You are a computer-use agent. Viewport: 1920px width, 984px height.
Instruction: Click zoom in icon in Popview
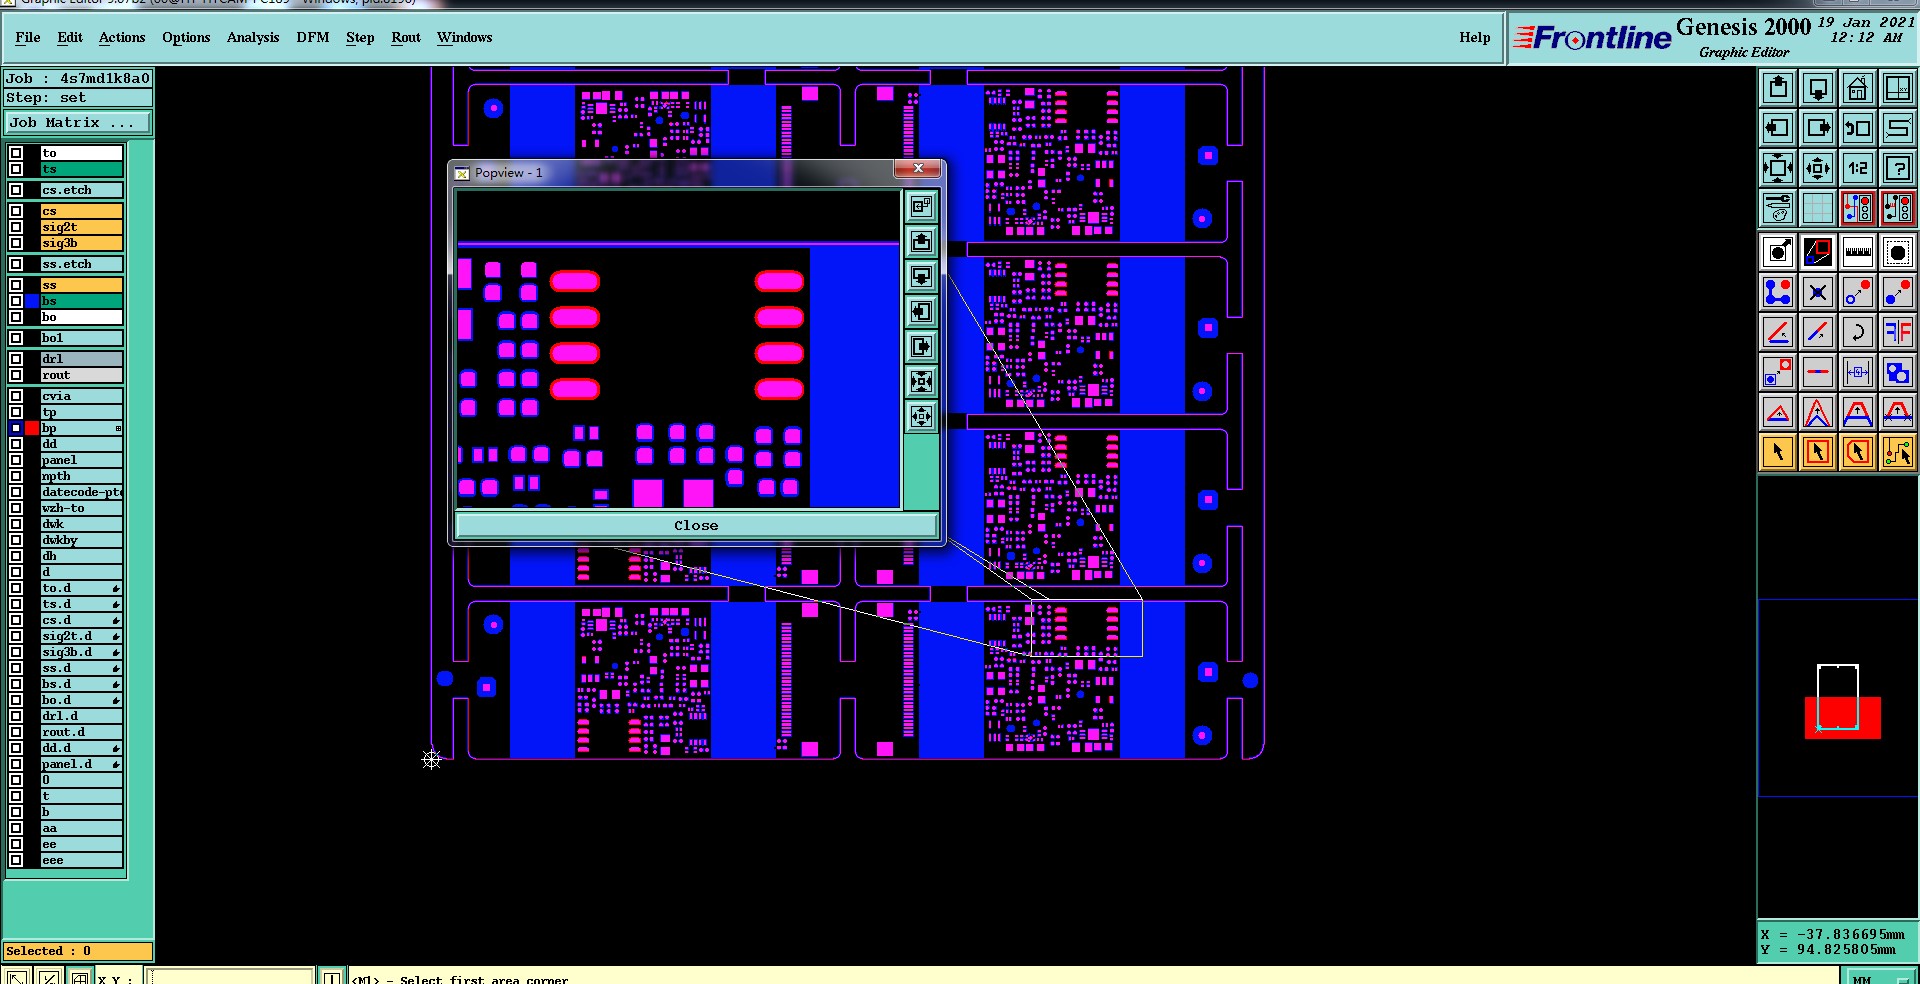point(921,381)
